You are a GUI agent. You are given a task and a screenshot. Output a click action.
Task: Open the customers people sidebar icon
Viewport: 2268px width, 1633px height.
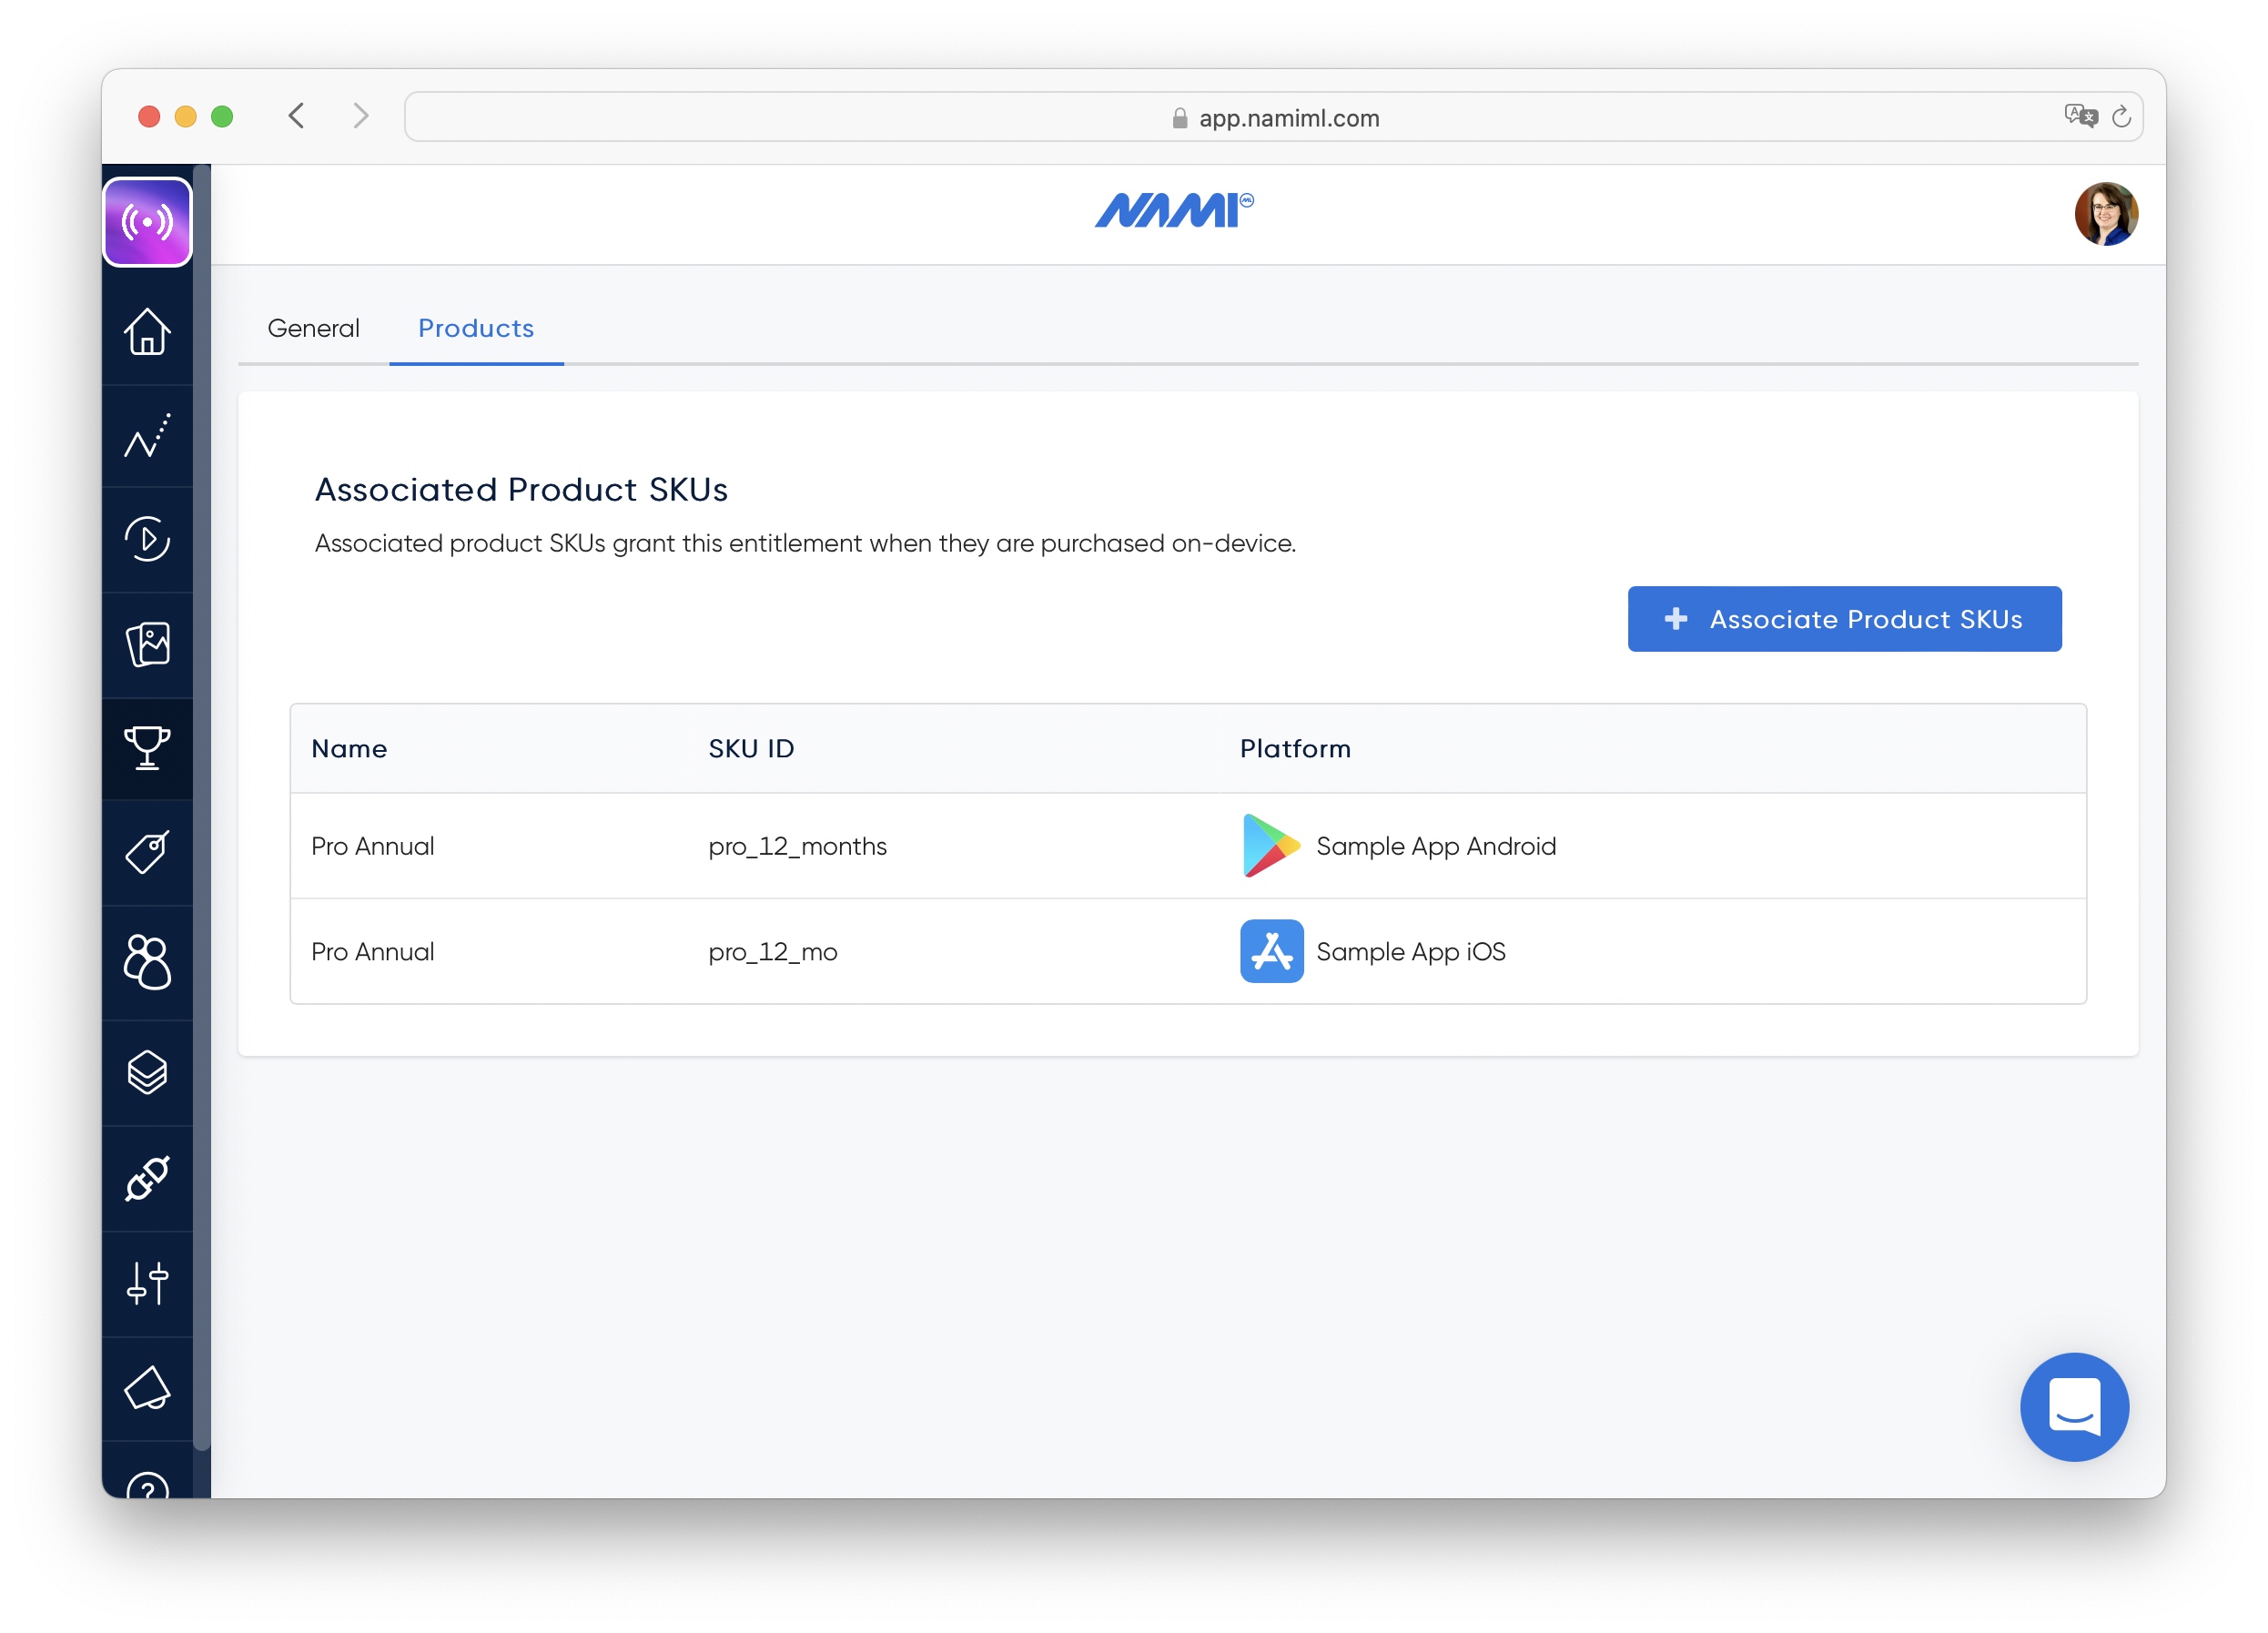click(x=147, y=962)
